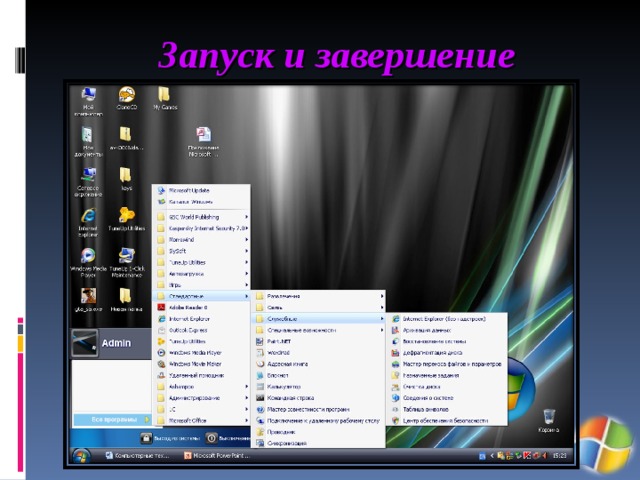Expand the SySoft program group arrow
This screenshot has height=480, width=640.
(247, 251)
